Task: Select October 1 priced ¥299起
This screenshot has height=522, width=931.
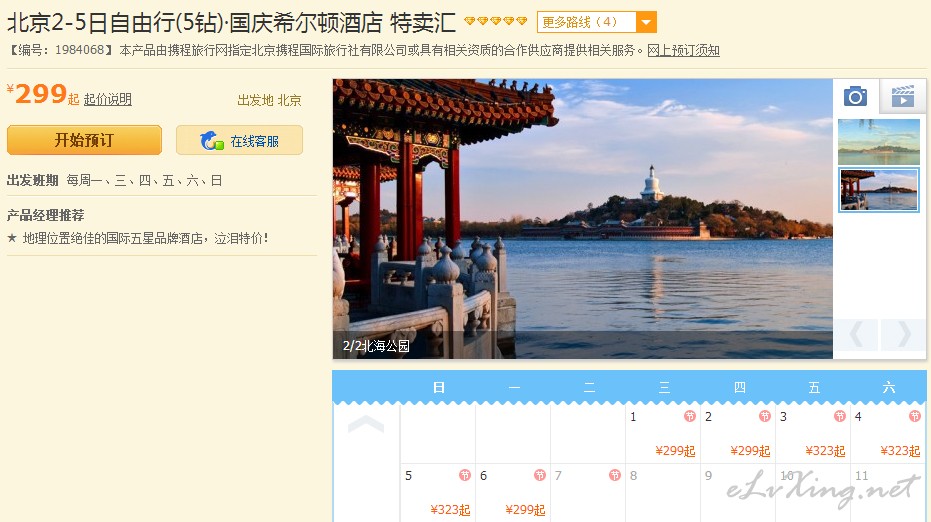Action: tap(663, 434)
